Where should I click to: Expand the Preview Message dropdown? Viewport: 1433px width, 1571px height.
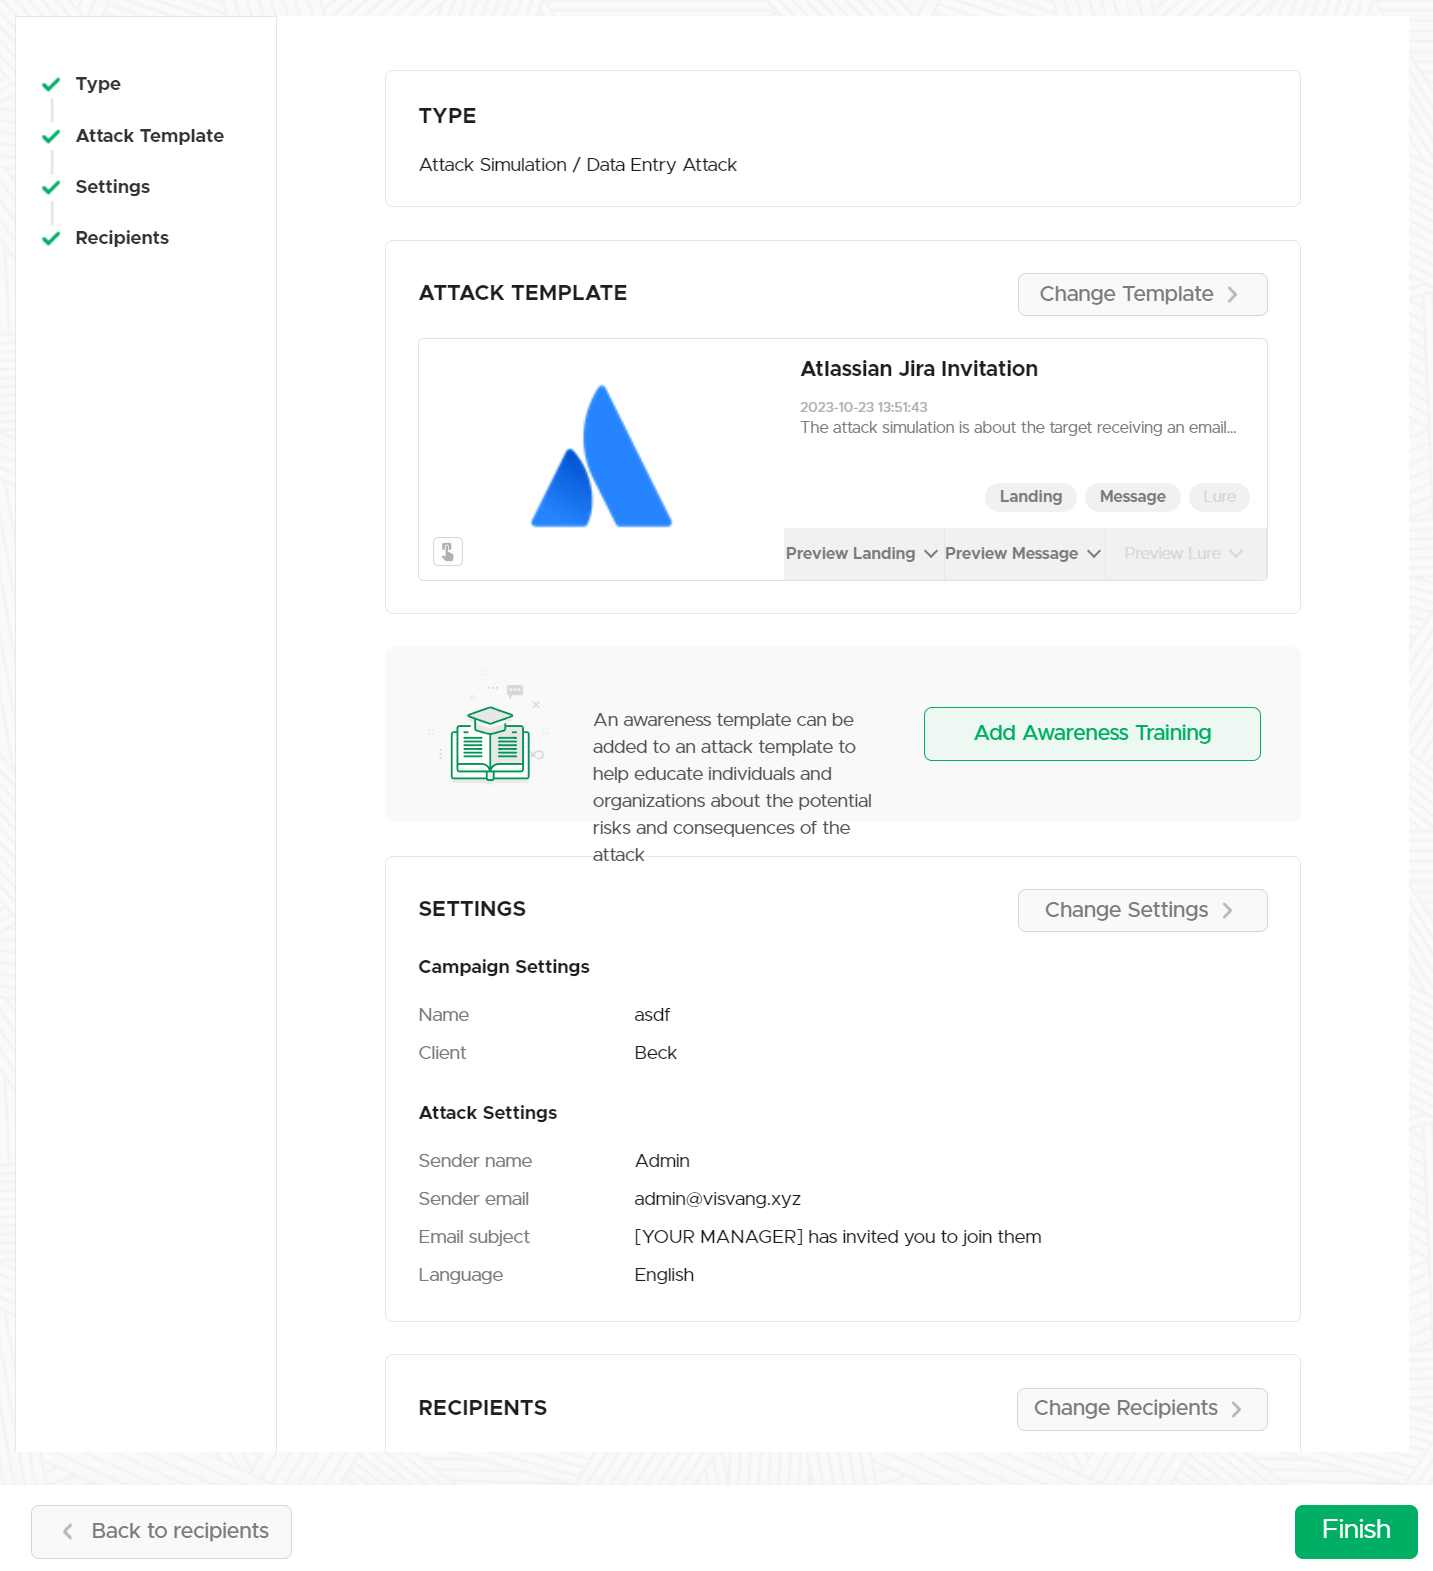pyautogui.click(x=1023, y=554)
